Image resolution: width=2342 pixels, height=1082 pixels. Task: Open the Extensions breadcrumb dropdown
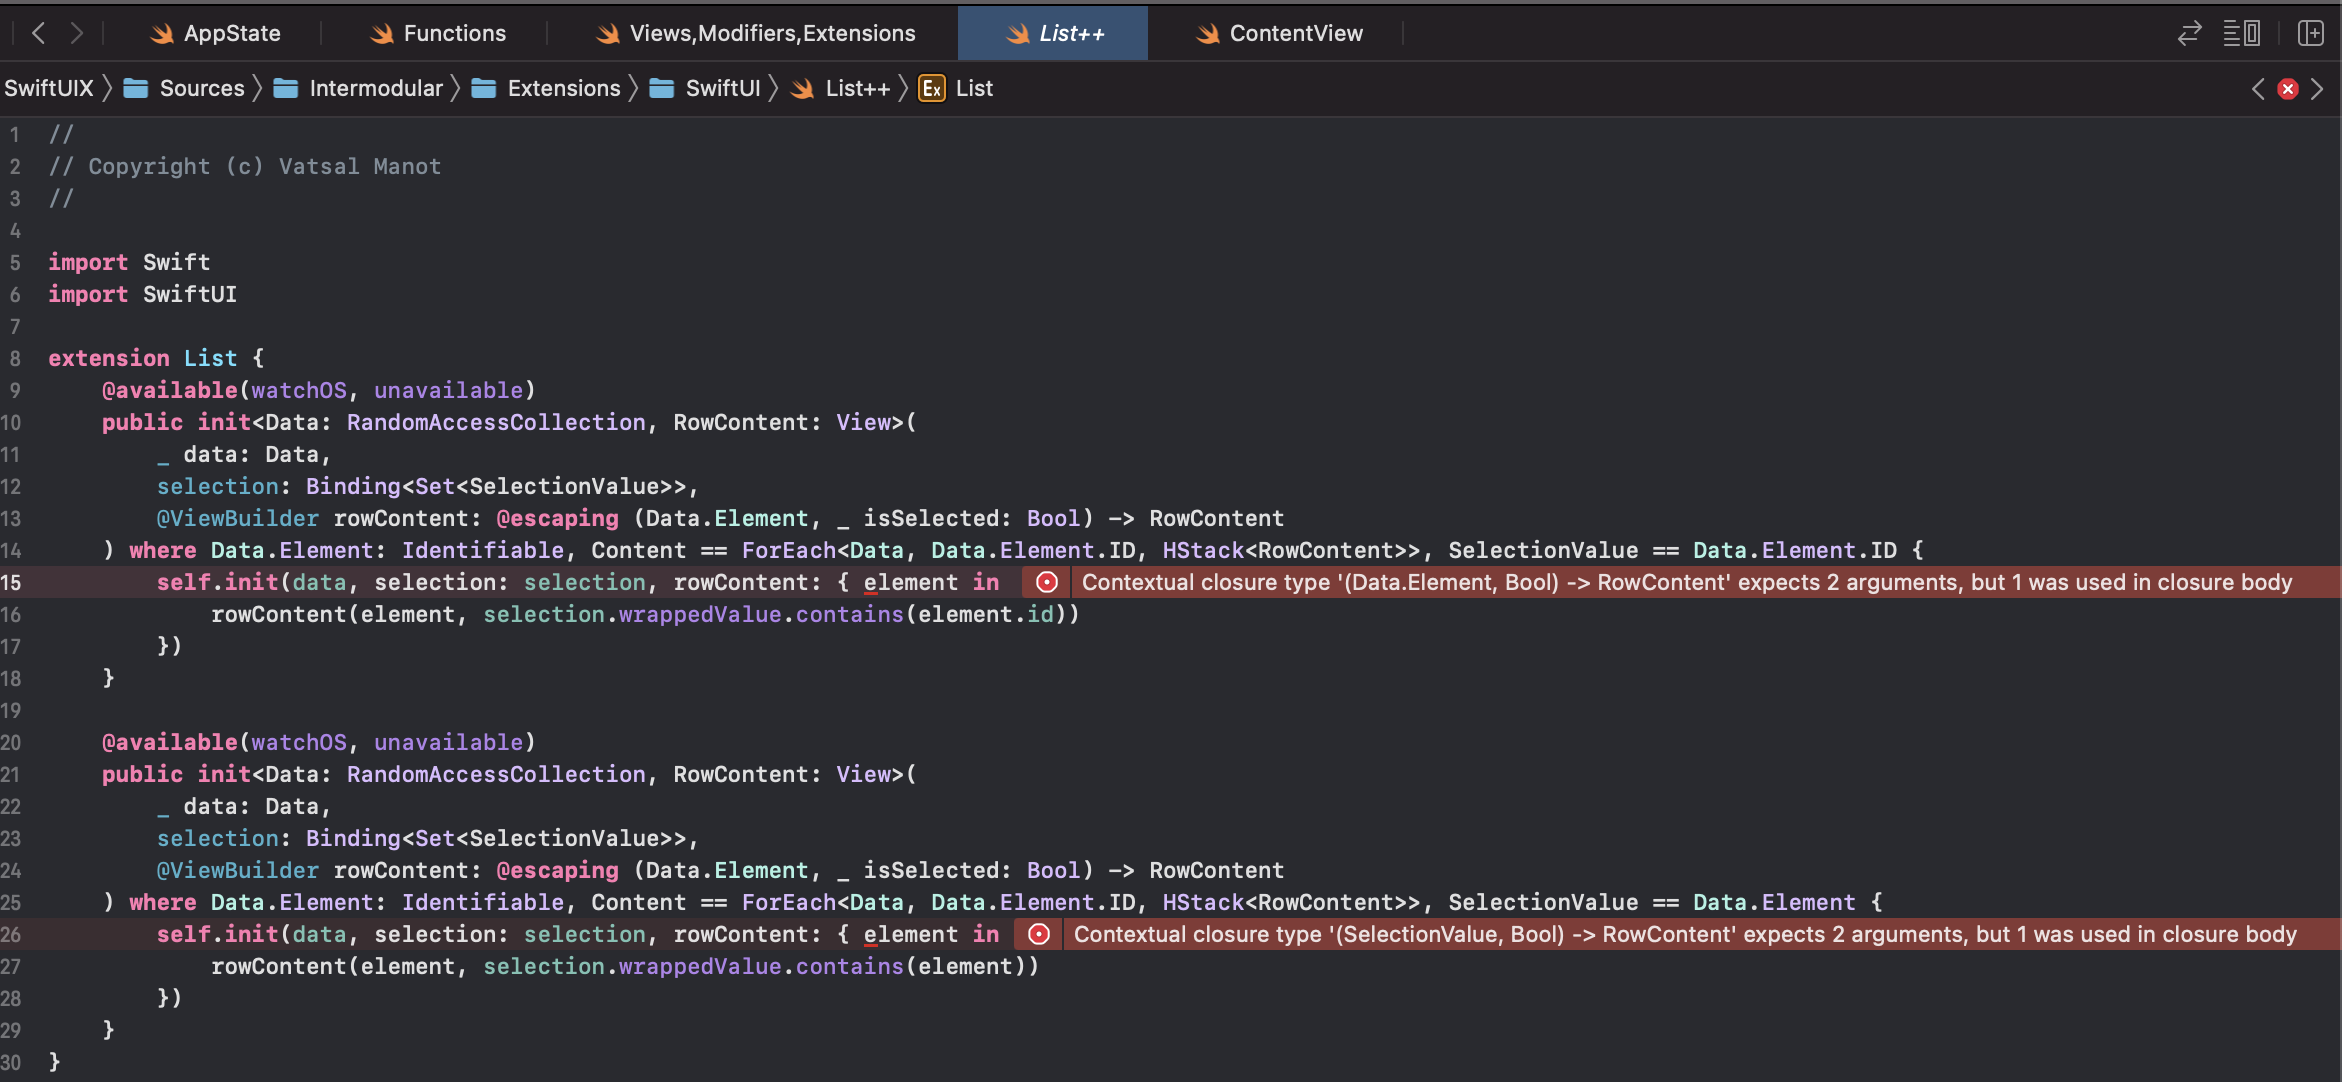[563, 88]
